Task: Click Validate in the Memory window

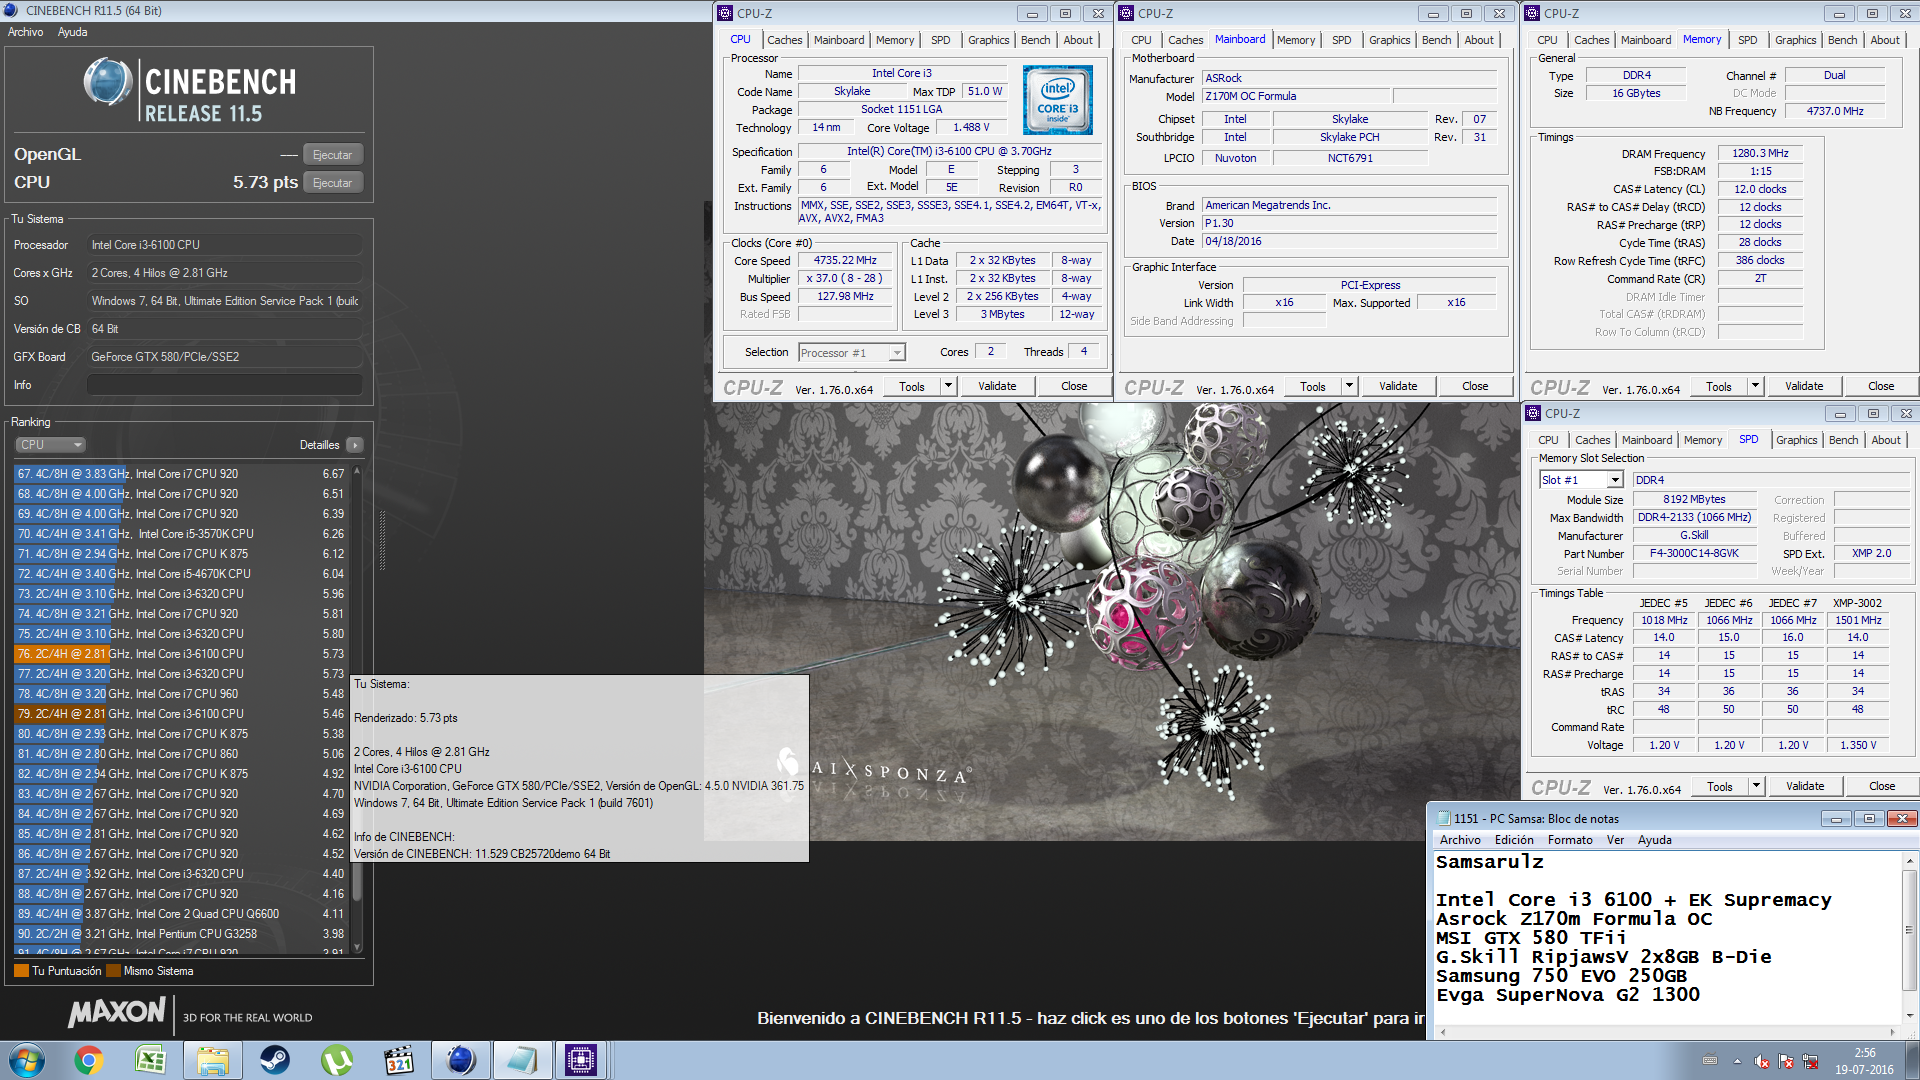Action: 1804,386
